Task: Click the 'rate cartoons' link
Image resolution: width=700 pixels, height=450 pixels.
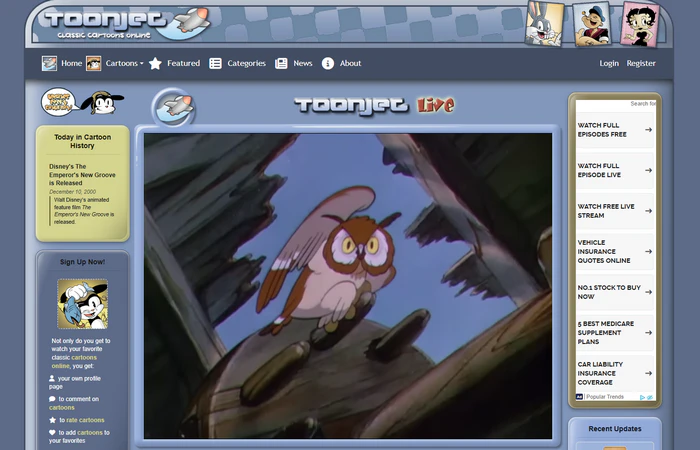Action: coord(85,420)
